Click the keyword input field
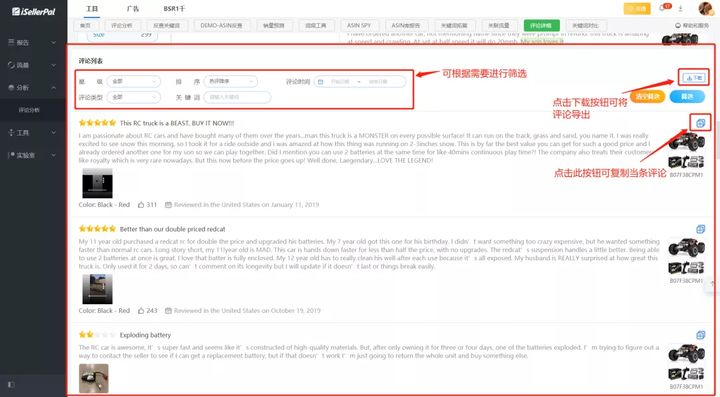This screenshot has height=397, width=720. [x=237, y=97]
